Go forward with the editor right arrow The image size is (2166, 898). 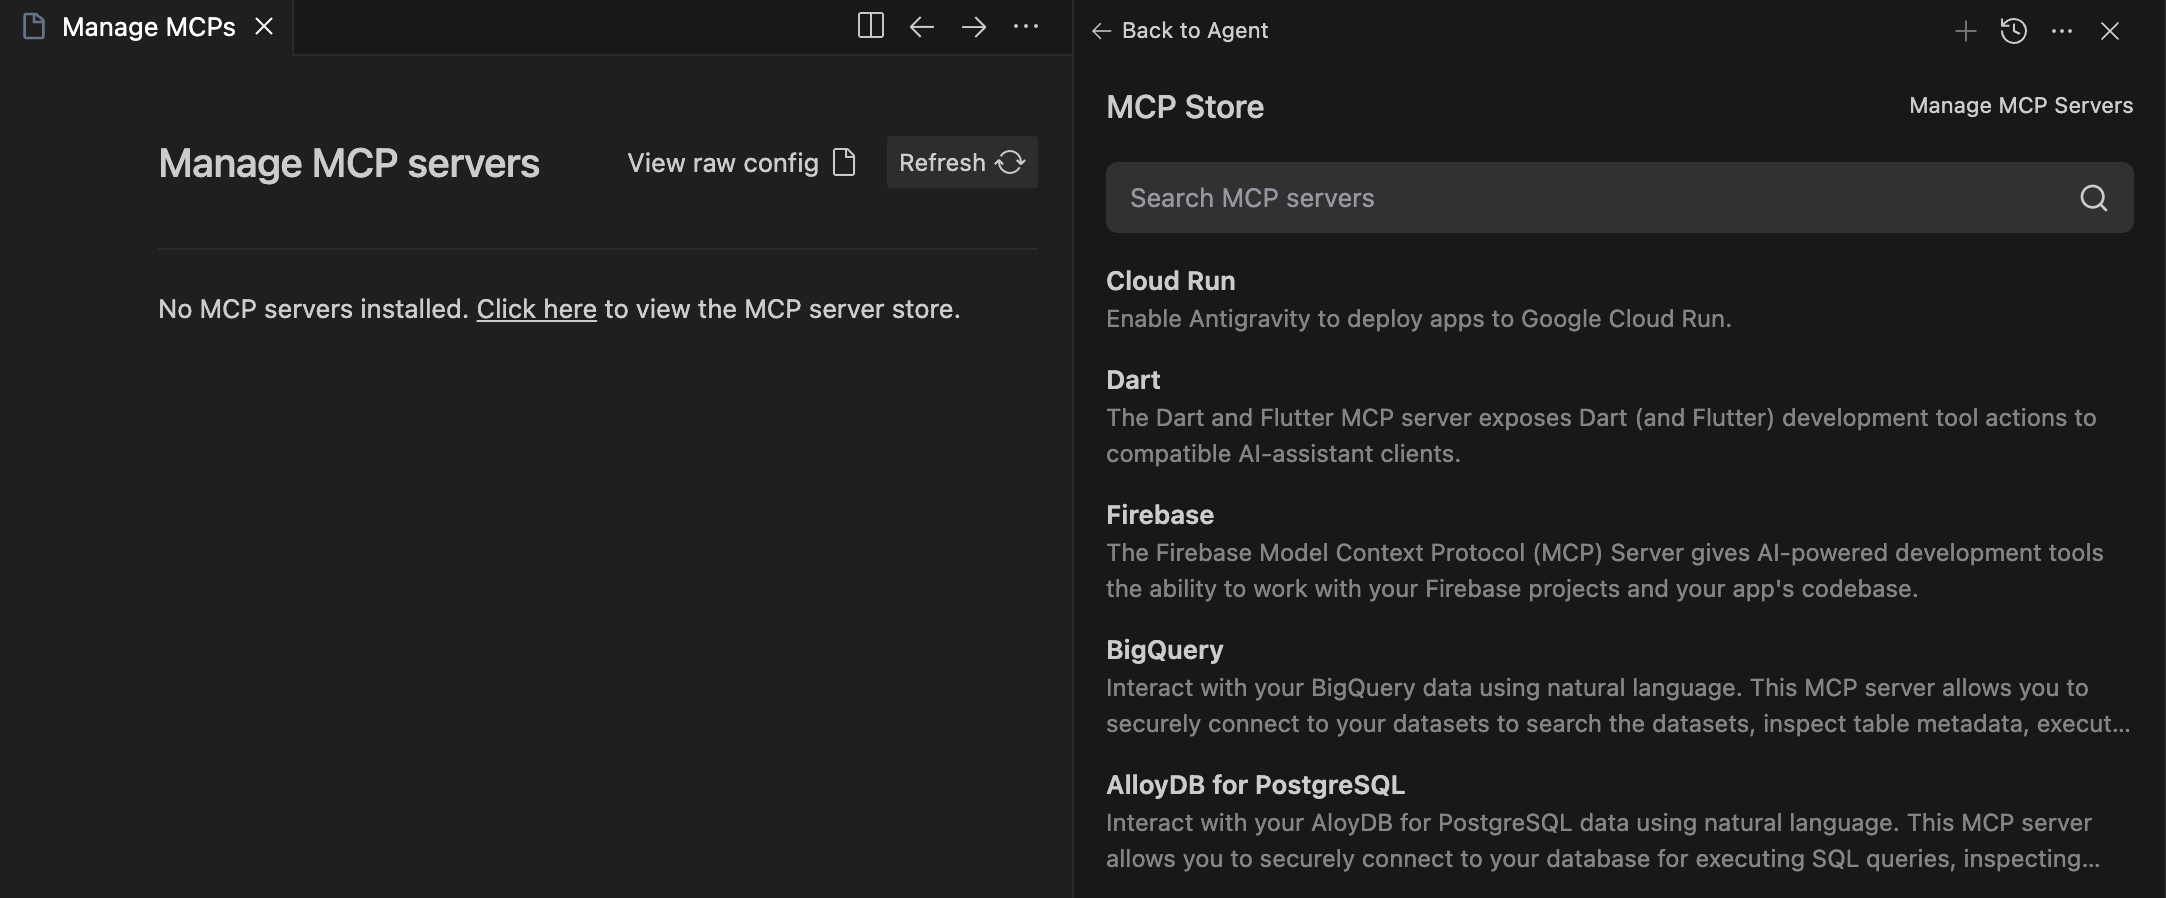click(x=973, y=27)
